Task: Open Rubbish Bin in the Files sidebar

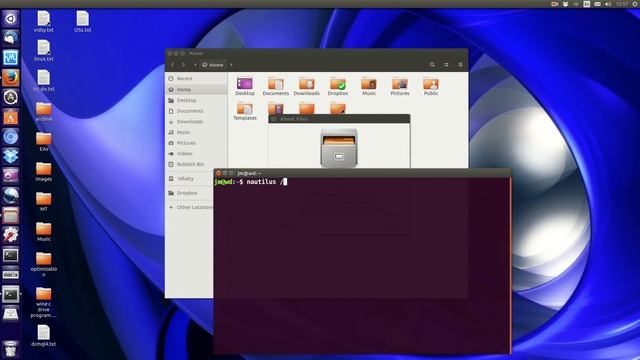Action: pyautogui.click(x=196, y=164)
